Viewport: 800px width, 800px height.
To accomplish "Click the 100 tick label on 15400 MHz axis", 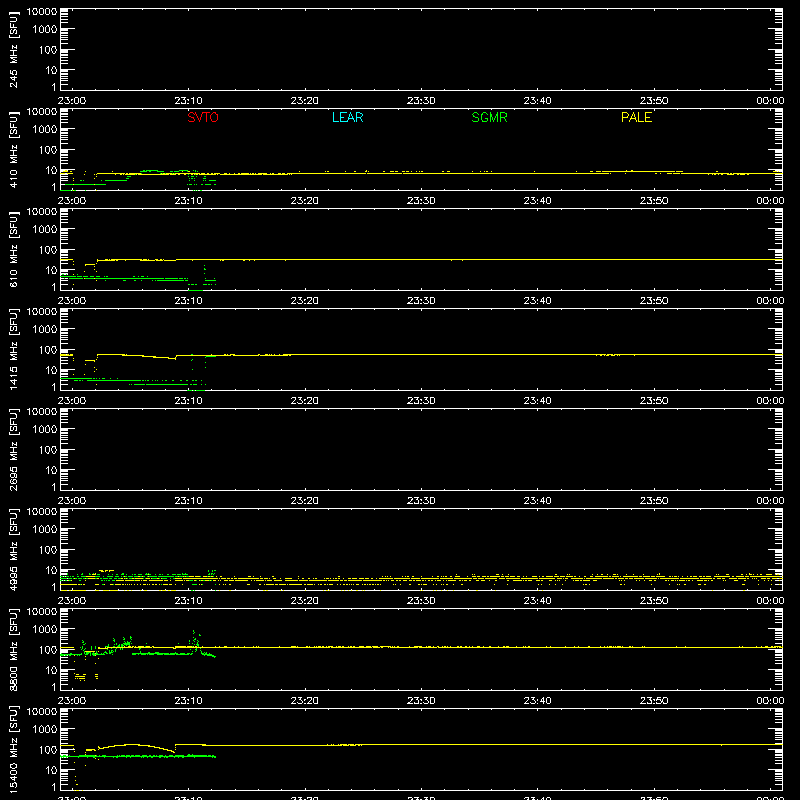I will coord(49,750).
